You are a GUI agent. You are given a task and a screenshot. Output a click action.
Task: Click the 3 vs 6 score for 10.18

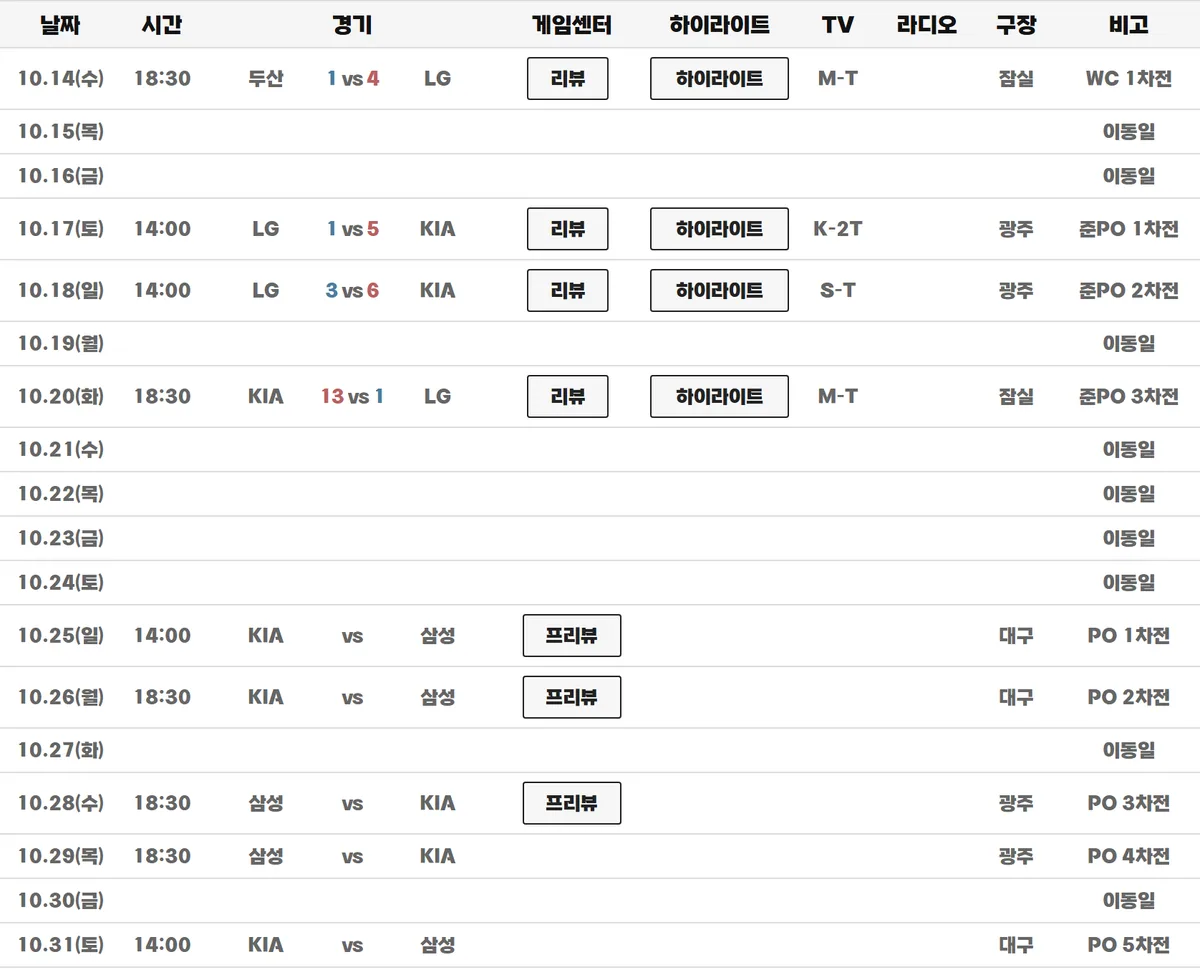353,291
